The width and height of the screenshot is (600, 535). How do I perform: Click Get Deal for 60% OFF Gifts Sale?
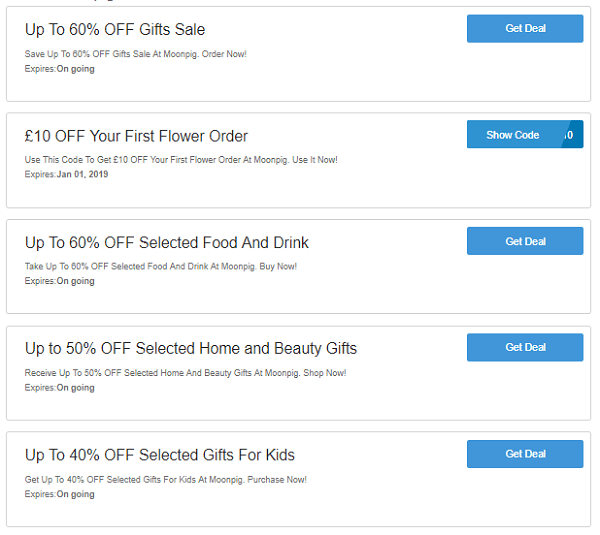[524, 29]
